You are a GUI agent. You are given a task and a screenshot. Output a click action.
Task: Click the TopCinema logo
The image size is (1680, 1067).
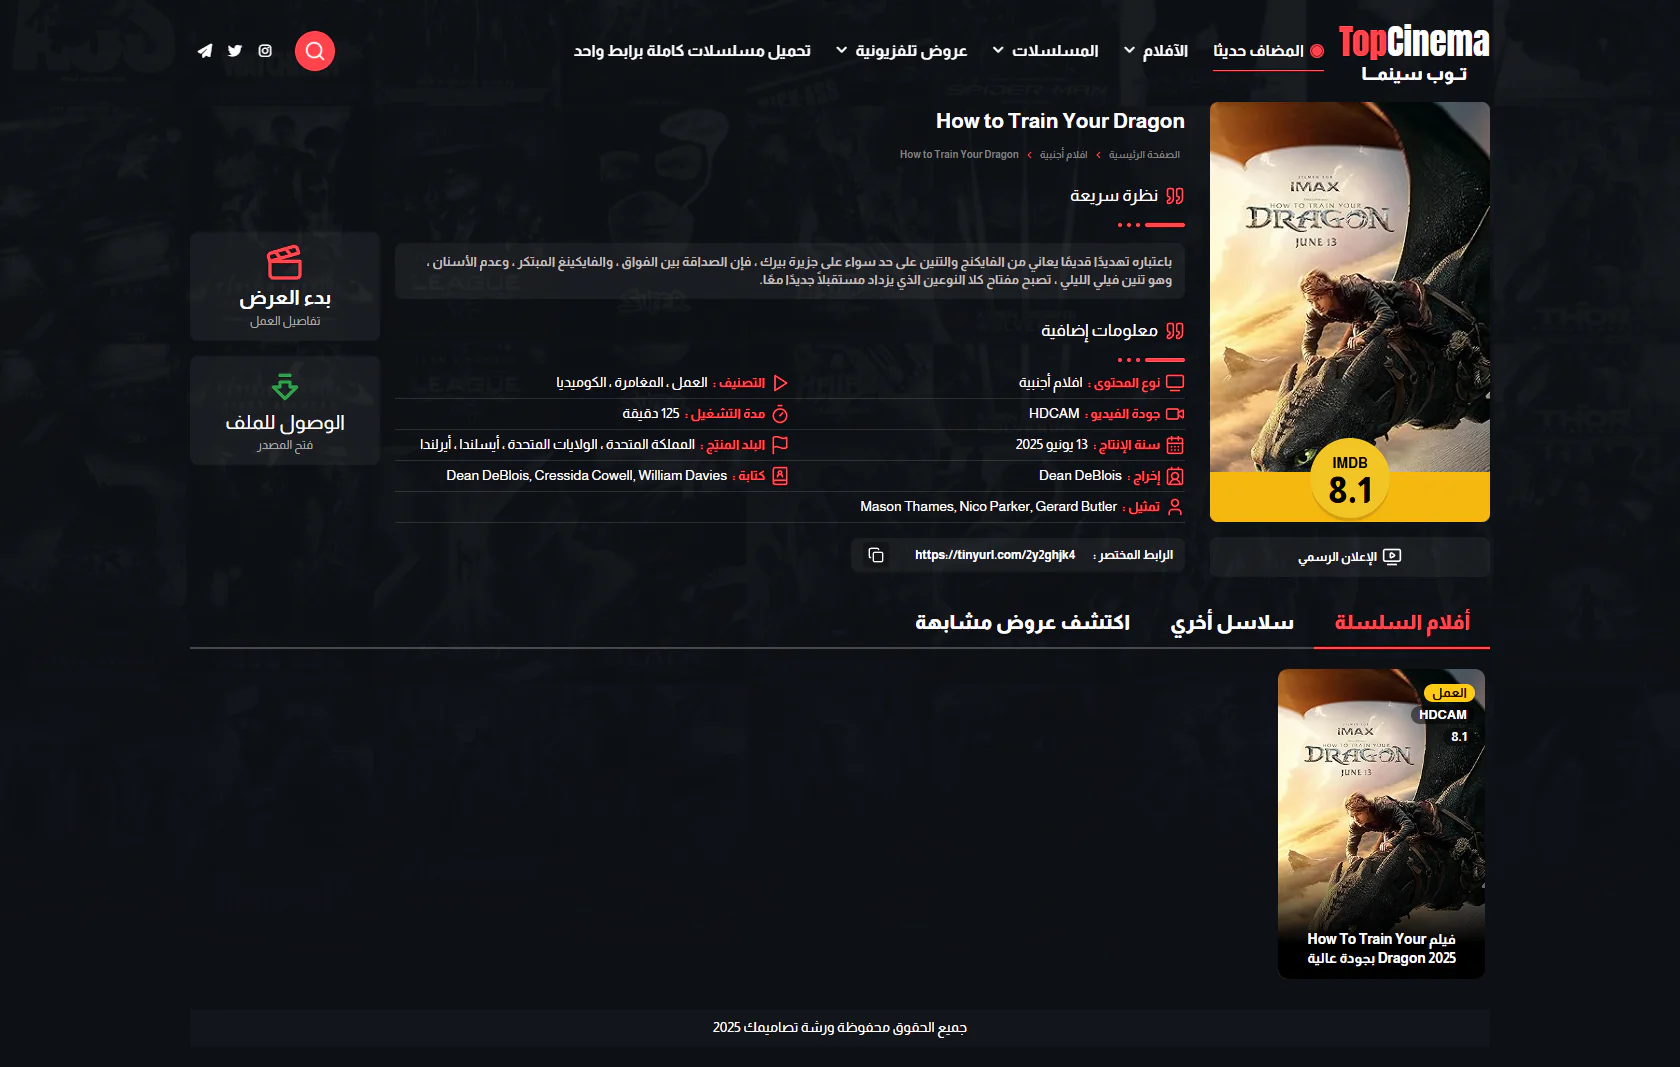pyautogui.click(x=1414, y=53)
